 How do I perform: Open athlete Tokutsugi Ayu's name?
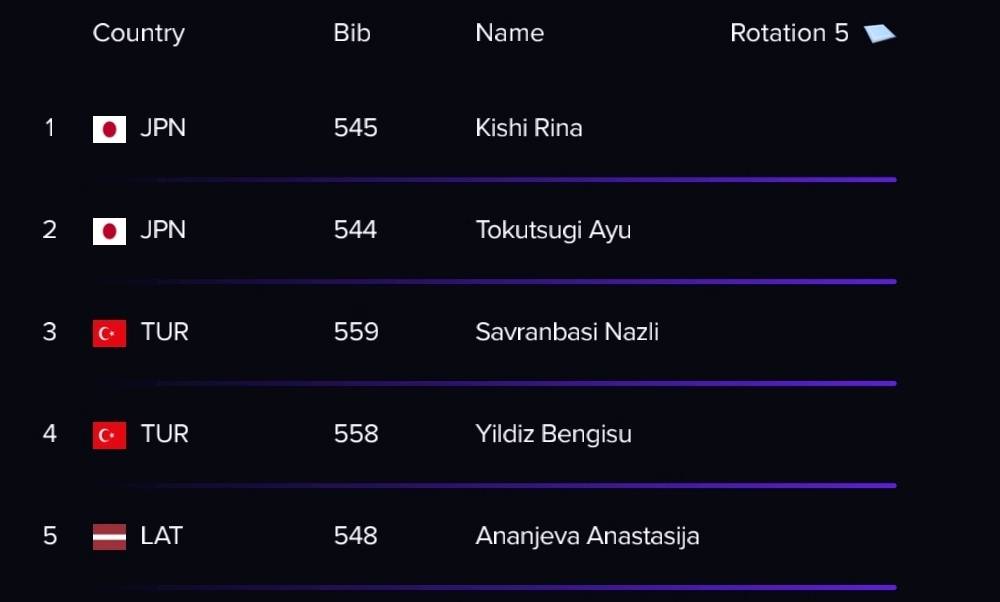(553, 230)
